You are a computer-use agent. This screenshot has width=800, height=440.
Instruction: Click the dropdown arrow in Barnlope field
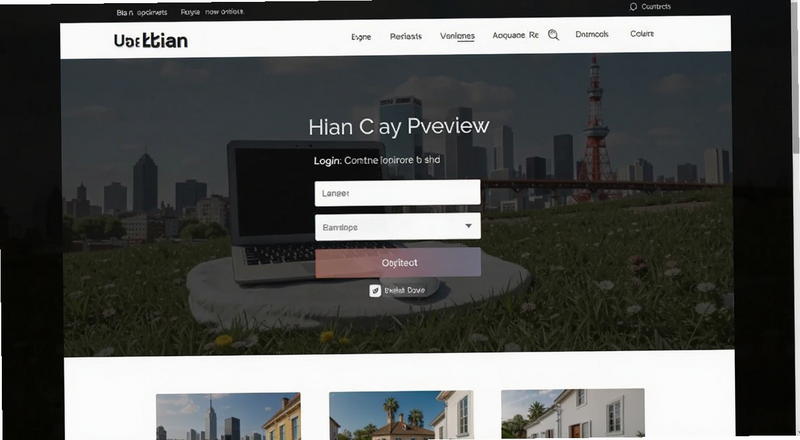tap(468, 226)
